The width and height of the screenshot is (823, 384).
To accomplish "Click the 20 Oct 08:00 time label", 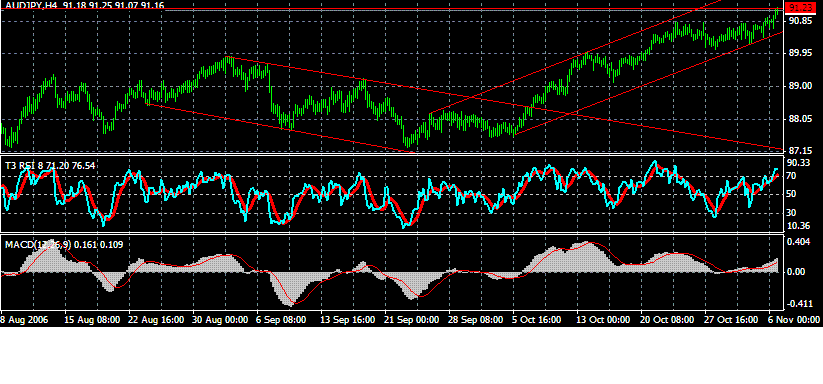I will [668, 319].
